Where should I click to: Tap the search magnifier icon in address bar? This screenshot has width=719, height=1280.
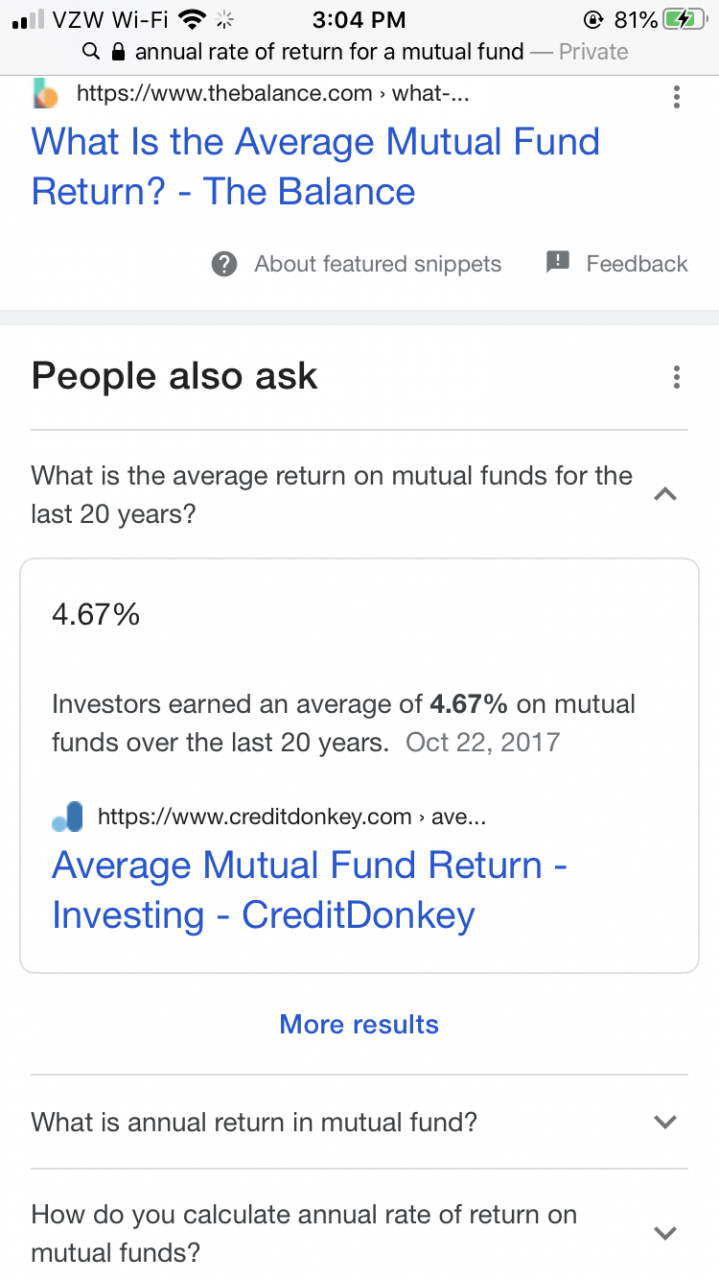[x=91, y=51]
